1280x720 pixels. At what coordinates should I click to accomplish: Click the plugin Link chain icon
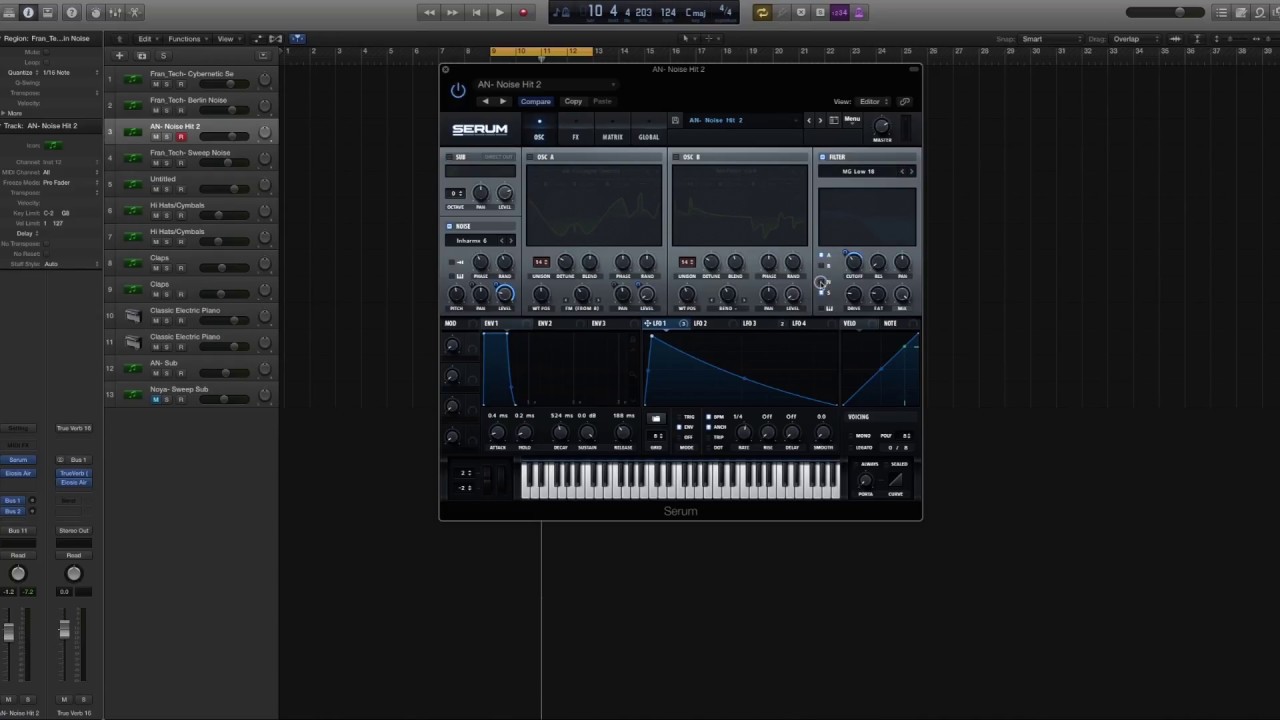904,101
